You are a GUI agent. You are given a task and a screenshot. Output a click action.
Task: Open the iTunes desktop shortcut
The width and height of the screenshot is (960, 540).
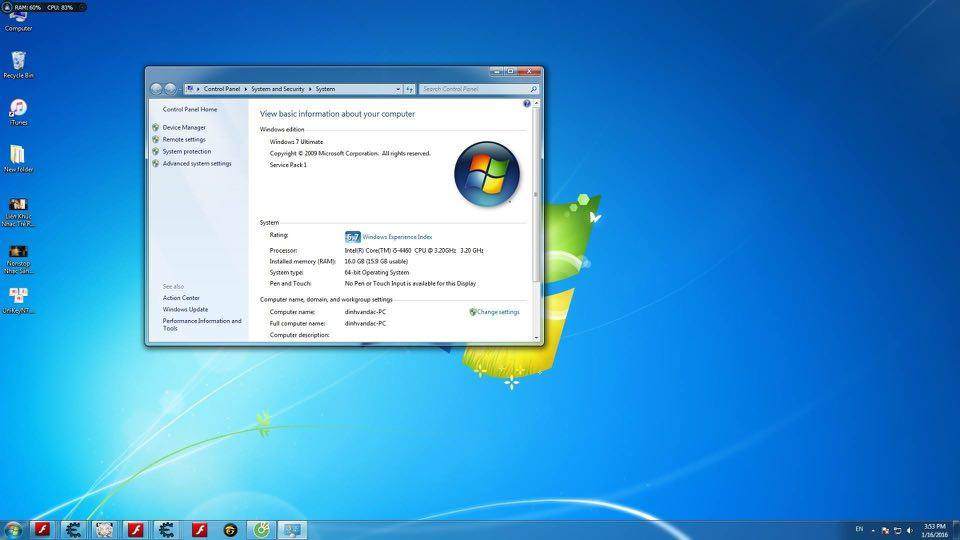coord(17,109)
